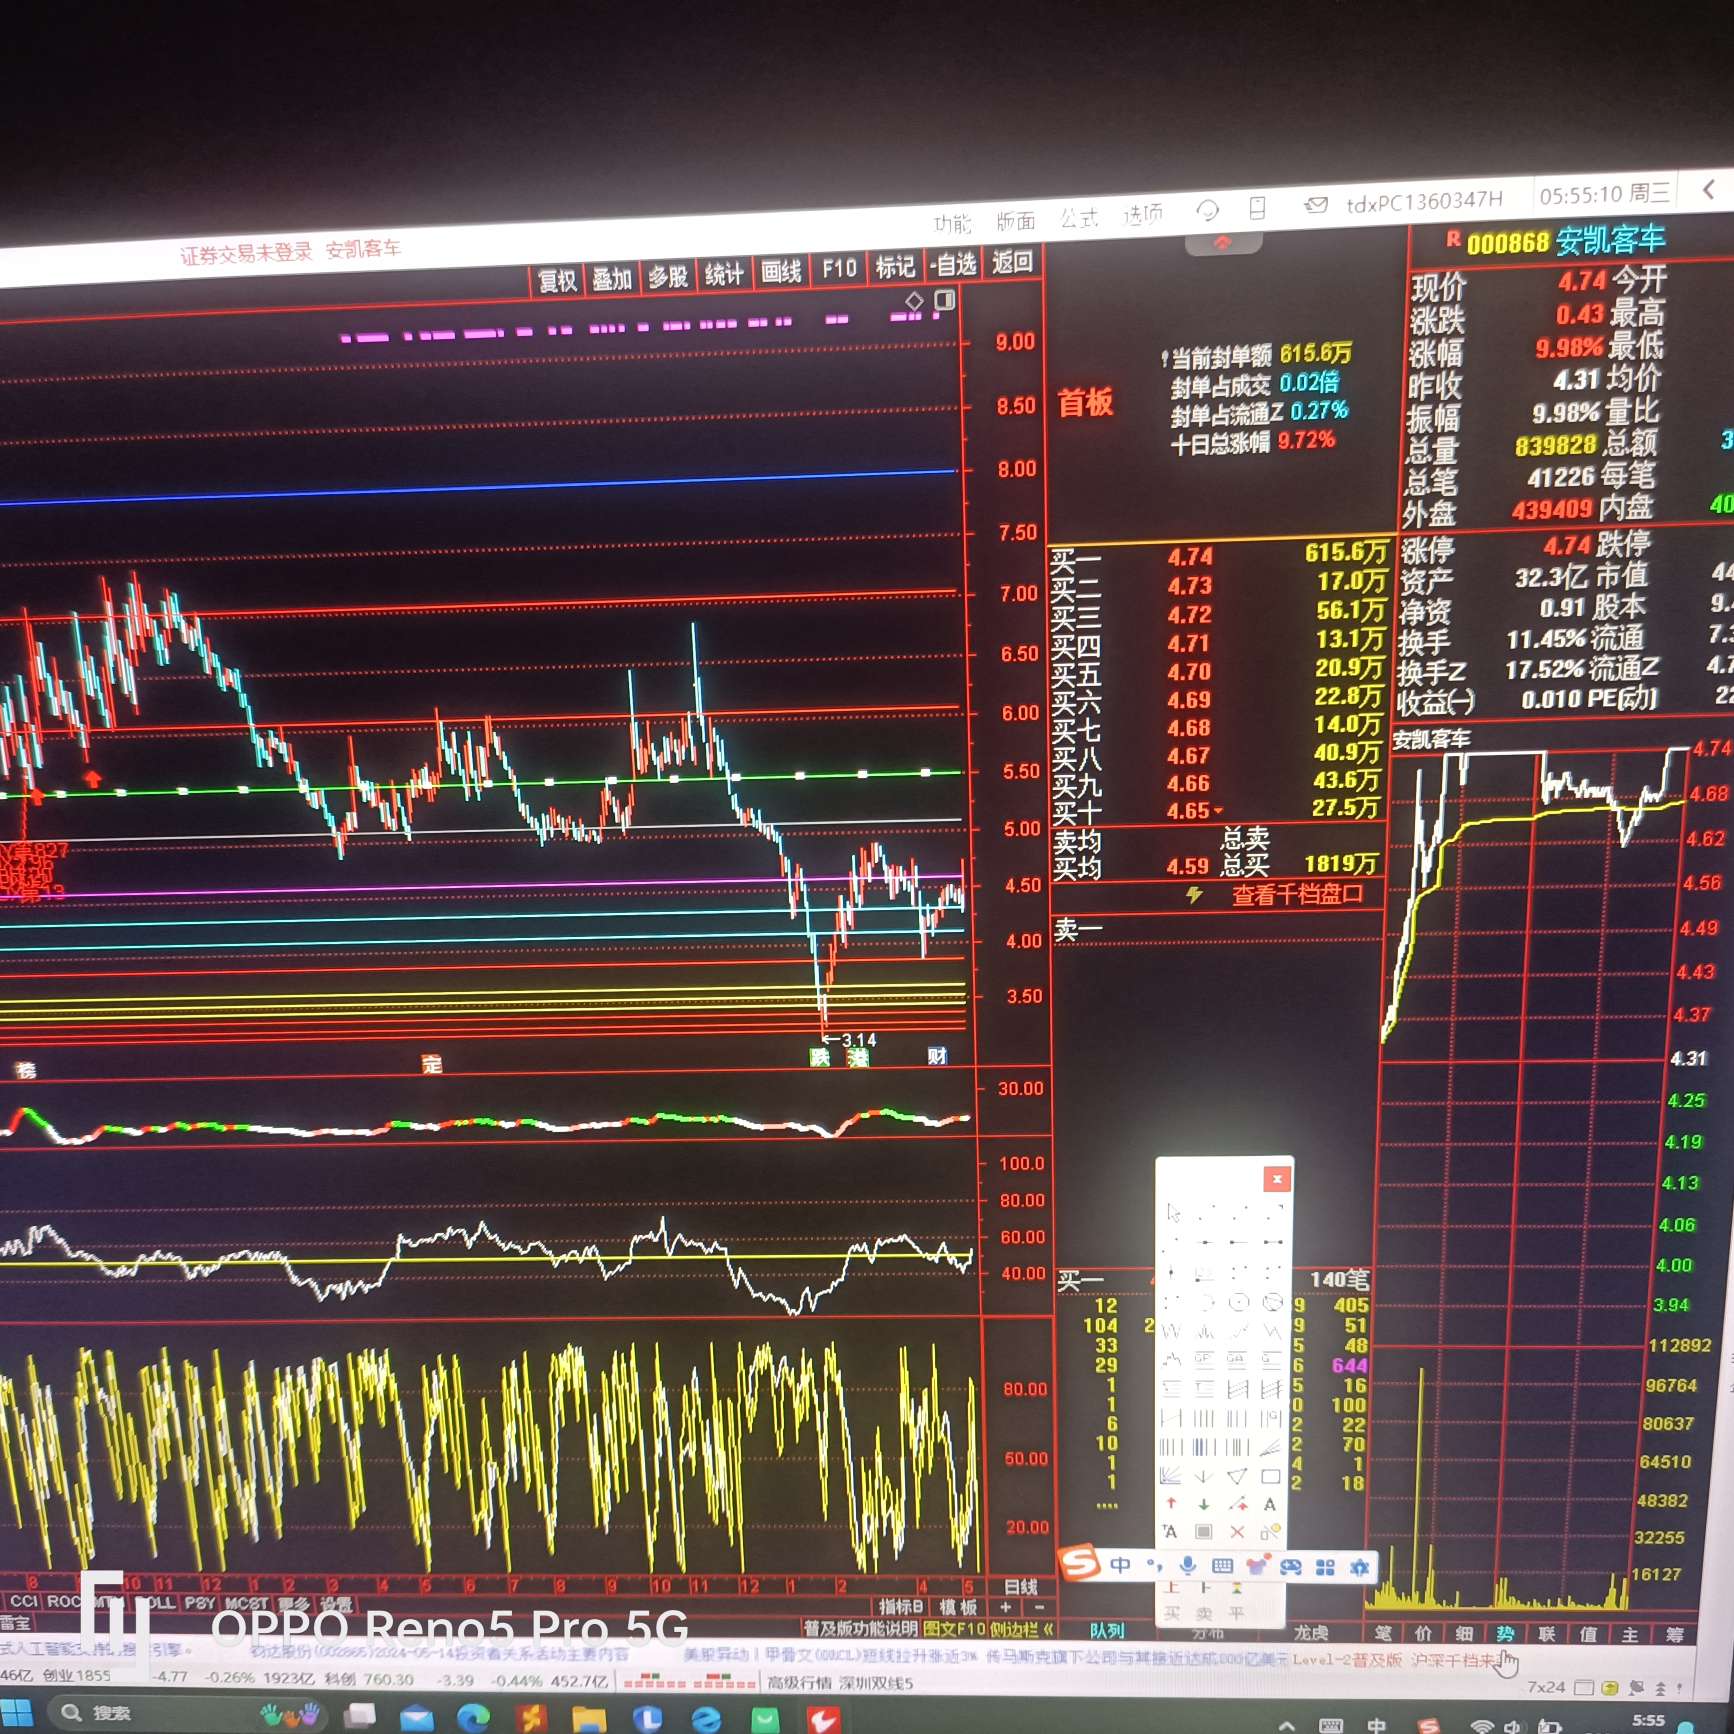Viewport: 1734px width, 1734px height.
Task: Open the Sogou soft keyboard icon
Action: coord(1222,1566)
